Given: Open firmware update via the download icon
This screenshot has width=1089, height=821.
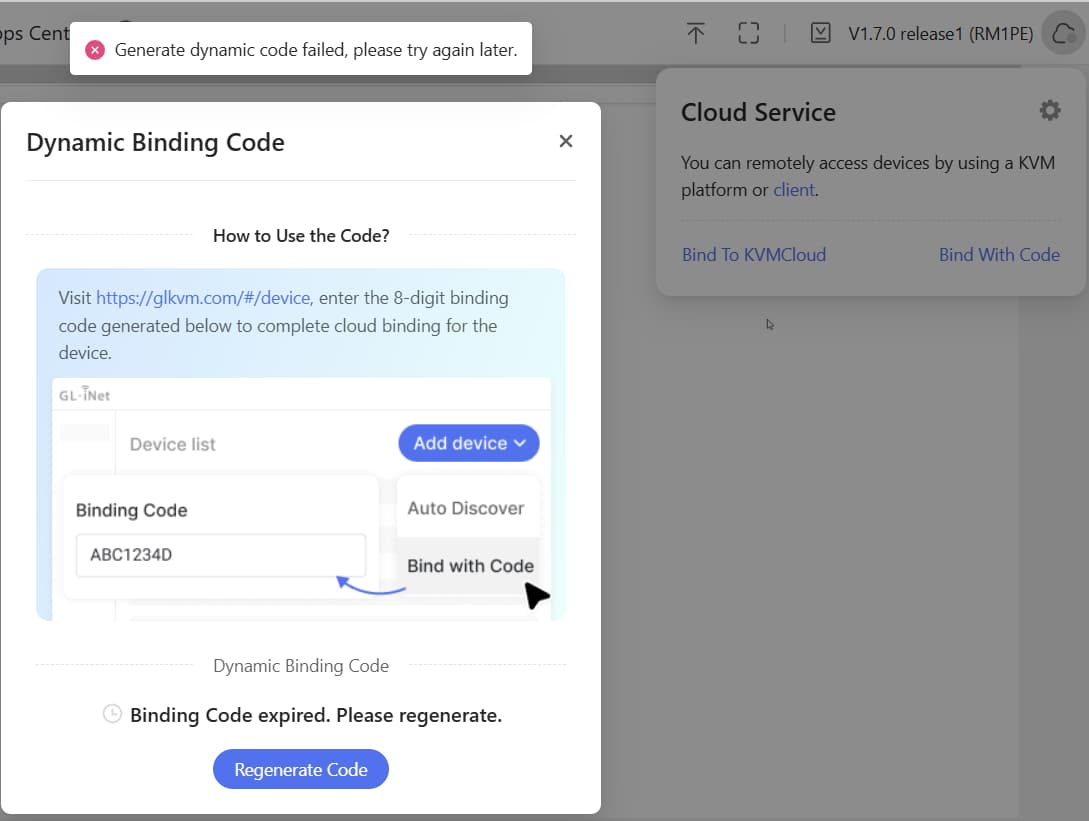Looking at the screenshot, I should click(x=820, y=33).
